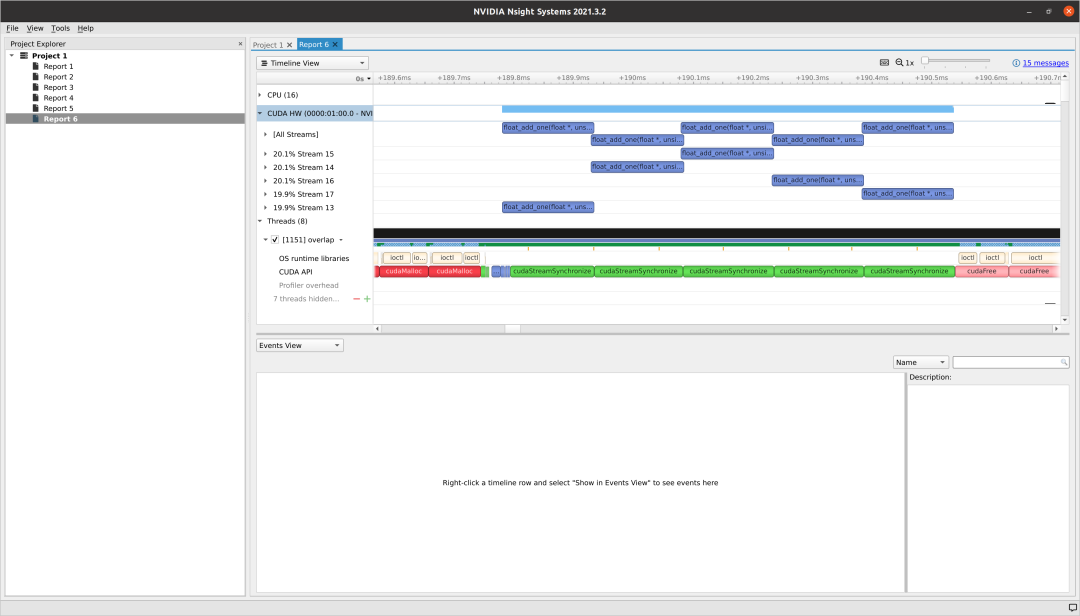Open the Name filter dropdown
Viewport: 1080px width, 616px height.
click(x=921, y=362)
